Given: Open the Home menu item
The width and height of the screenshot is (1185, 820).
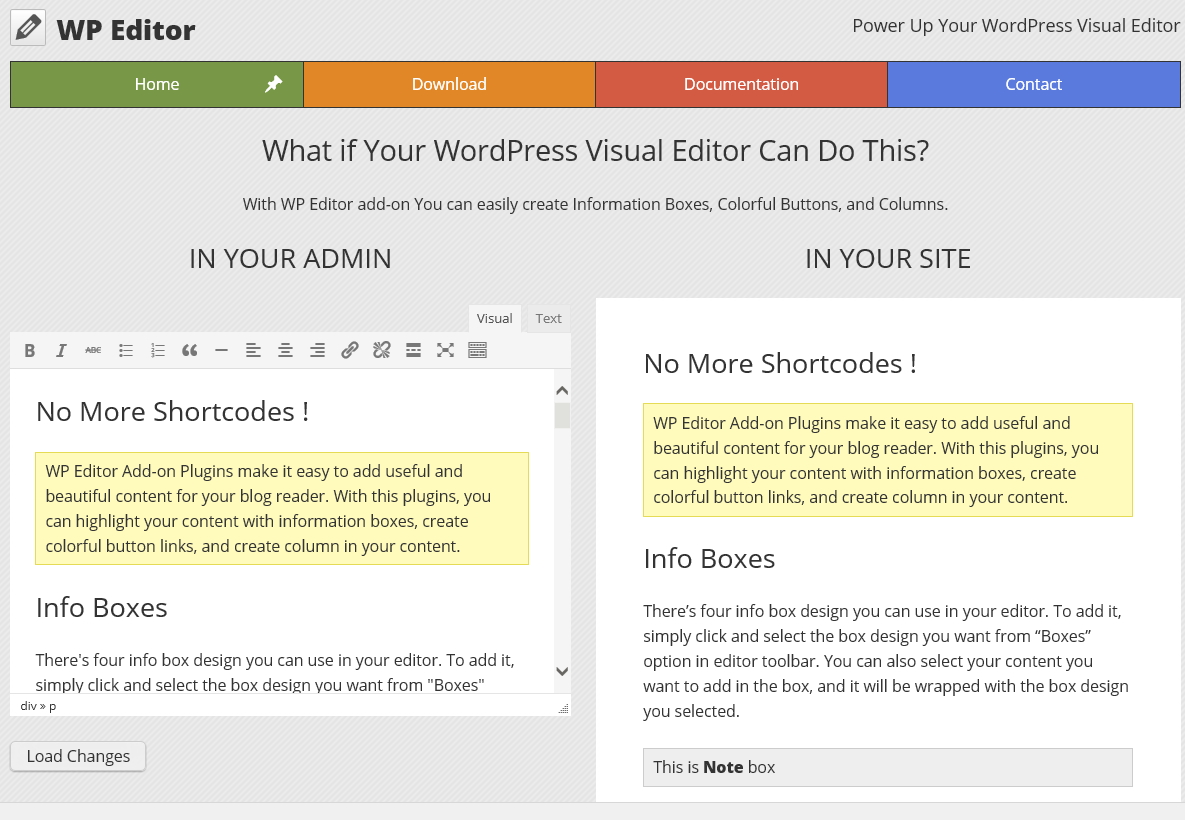Looking at the screenshot, I should coord(157,85).
